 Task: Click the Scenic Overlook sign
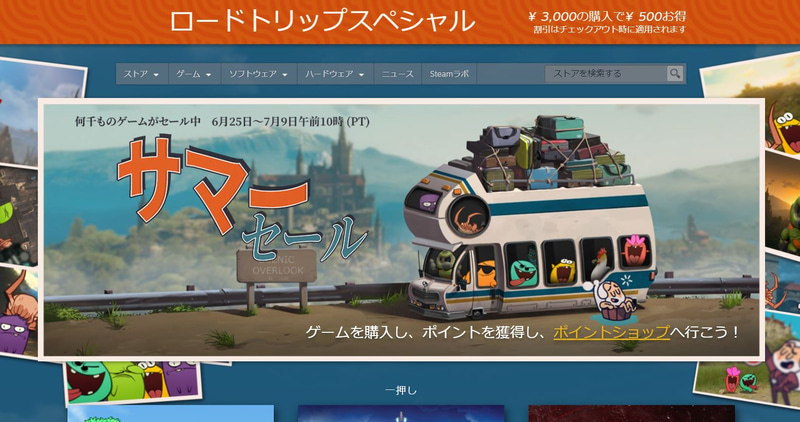(x=277, y=266)
